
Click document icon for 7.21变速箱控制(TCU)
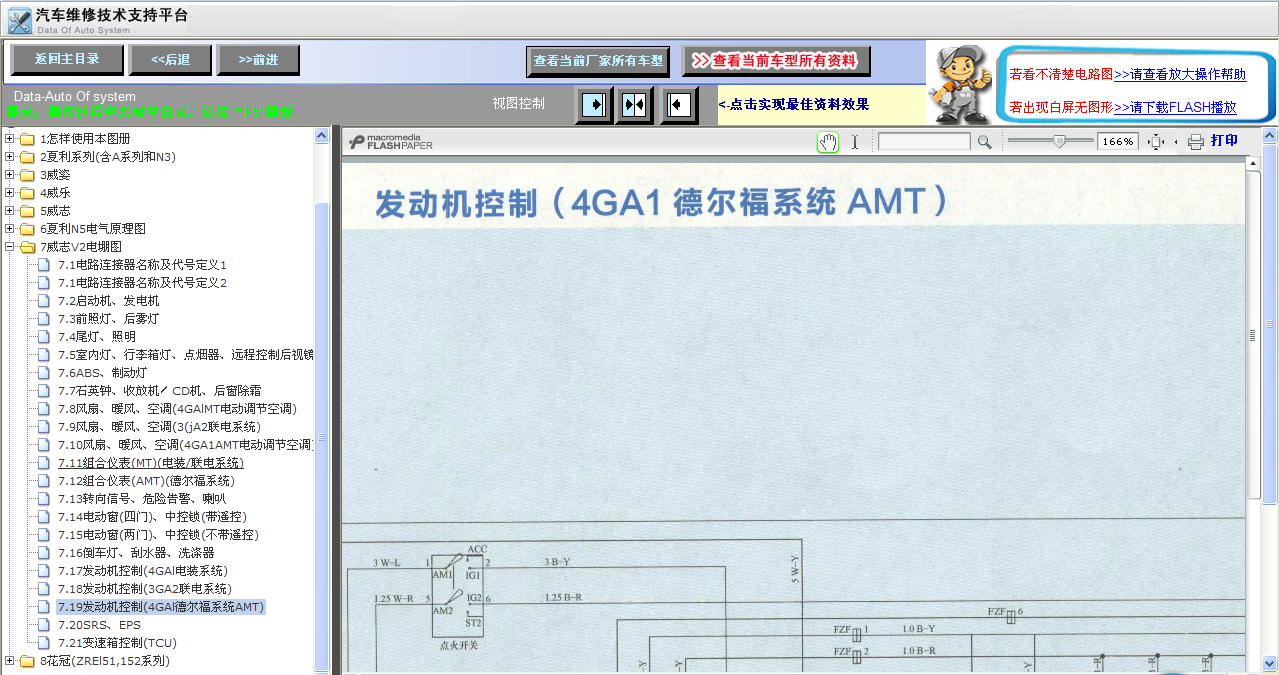(44, 643)
